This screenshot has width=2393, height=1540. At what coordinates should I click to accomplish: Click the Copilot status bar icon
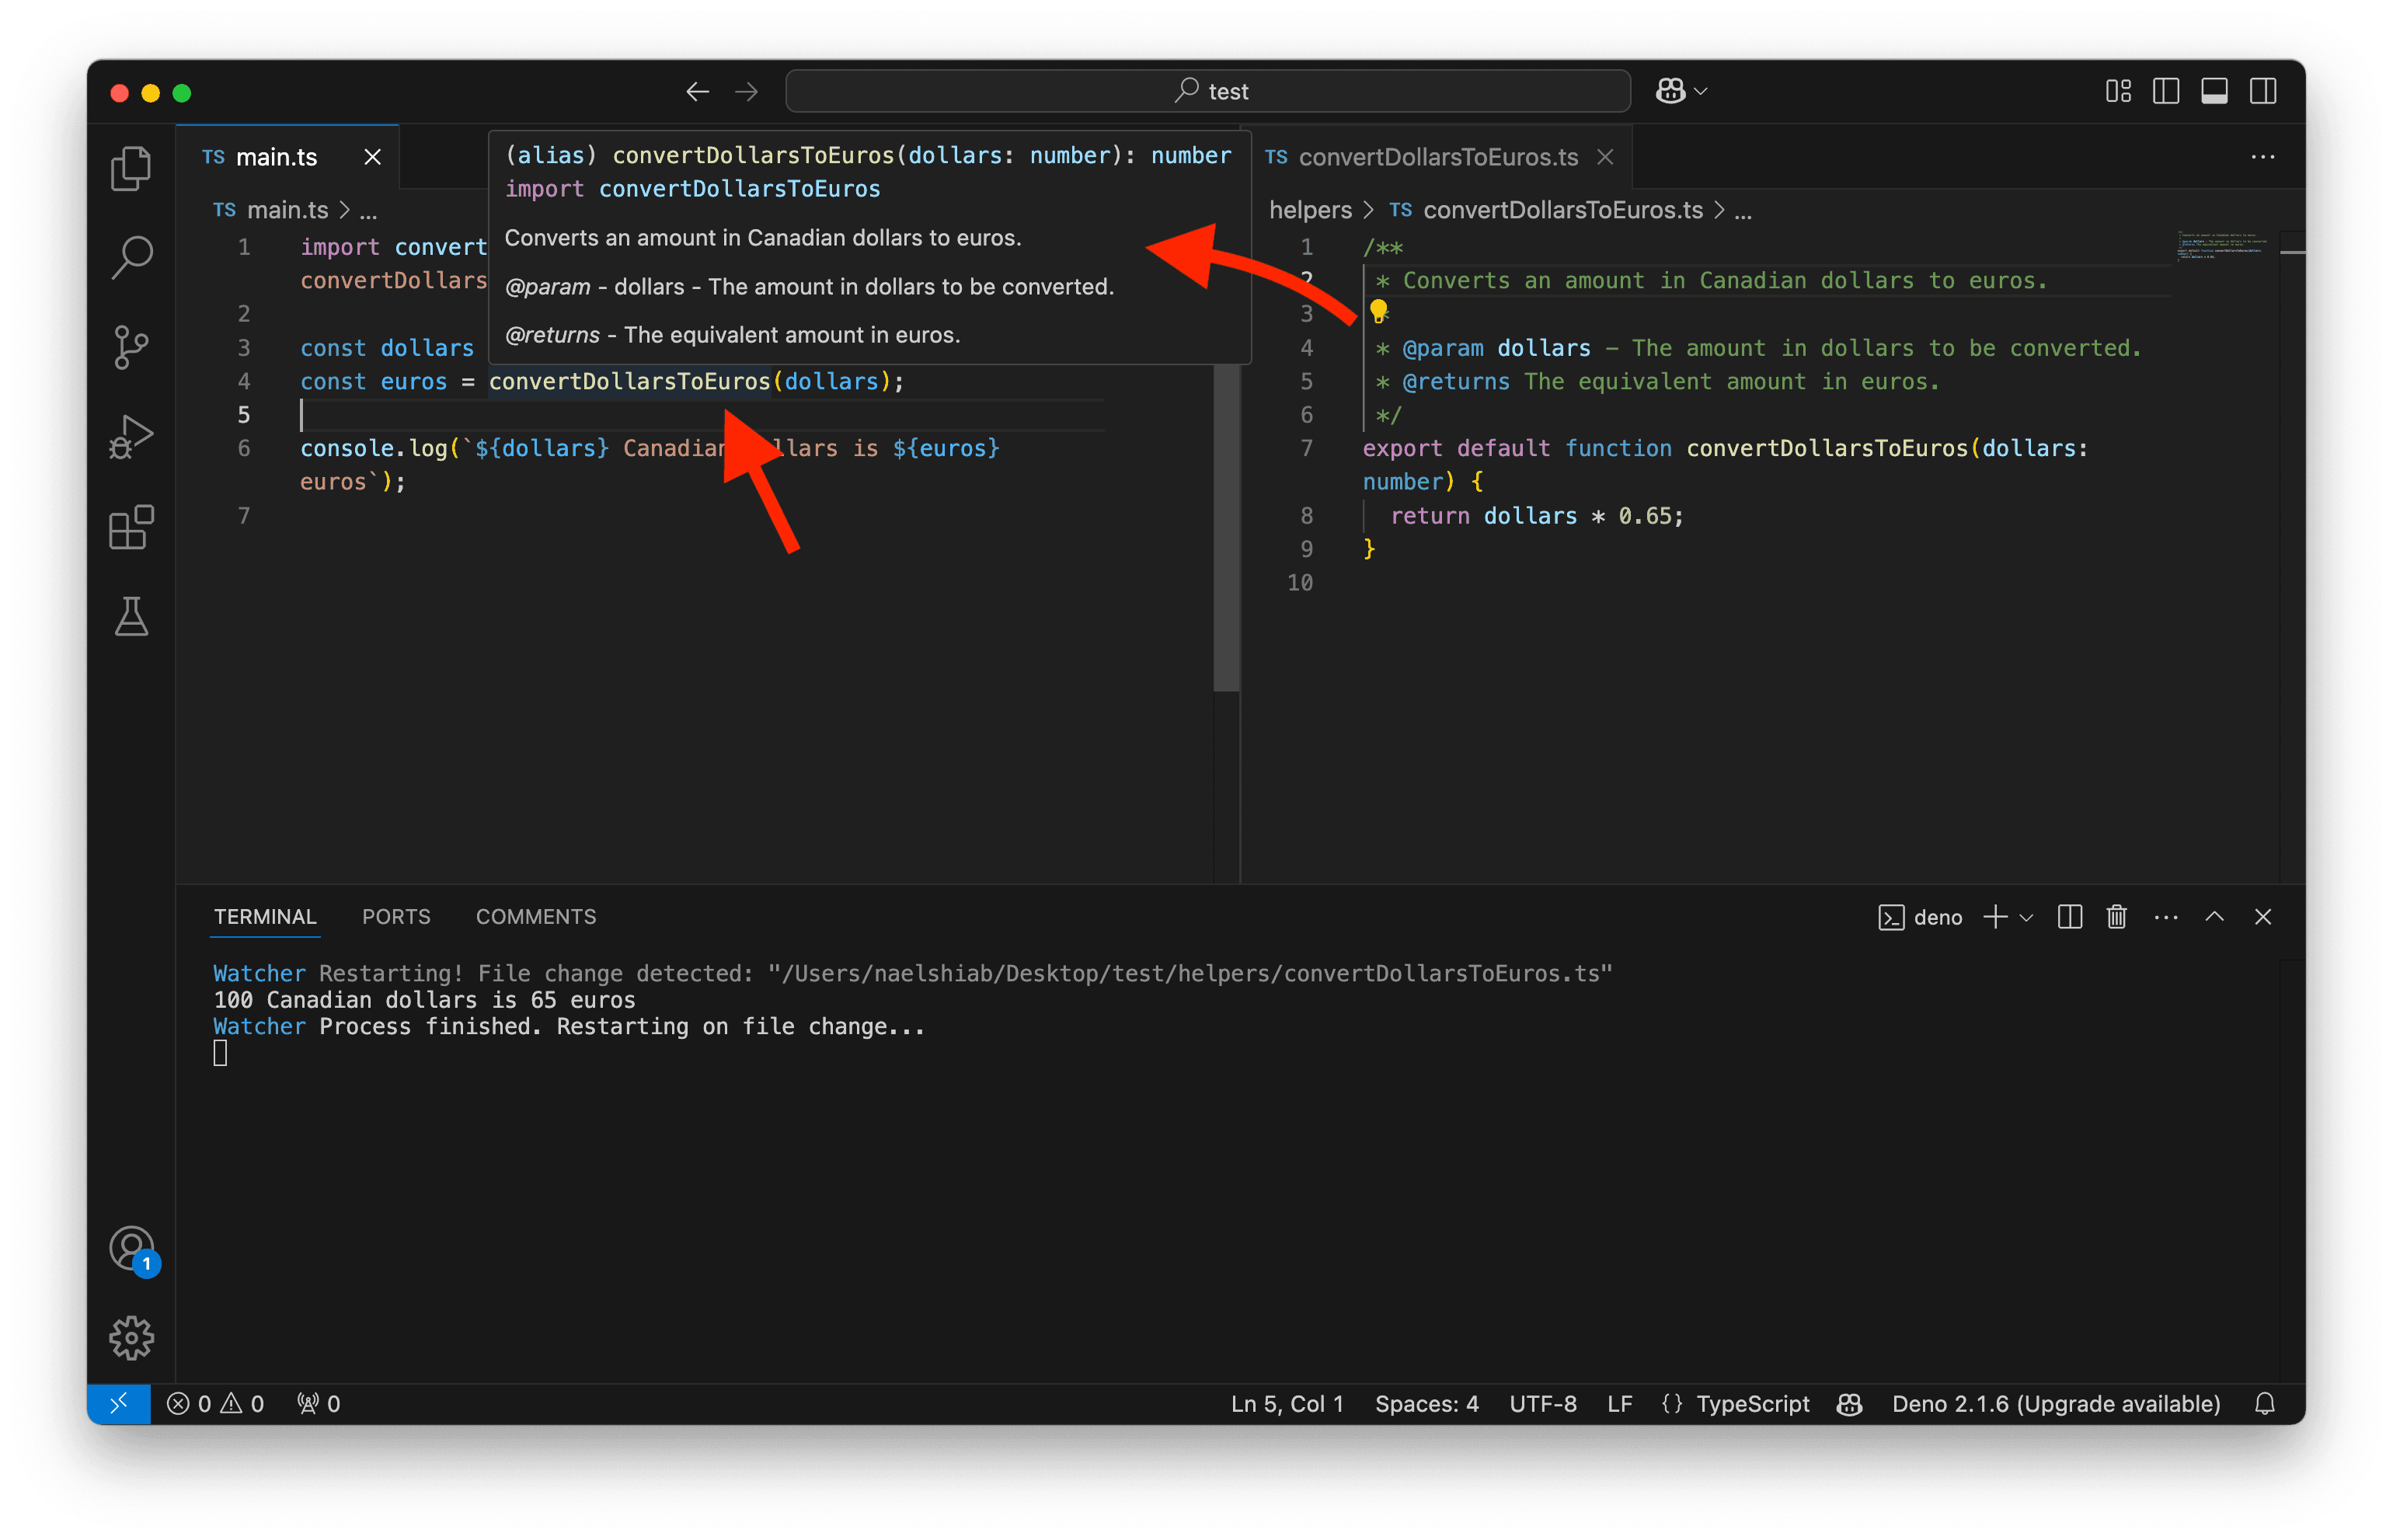1849,1404
